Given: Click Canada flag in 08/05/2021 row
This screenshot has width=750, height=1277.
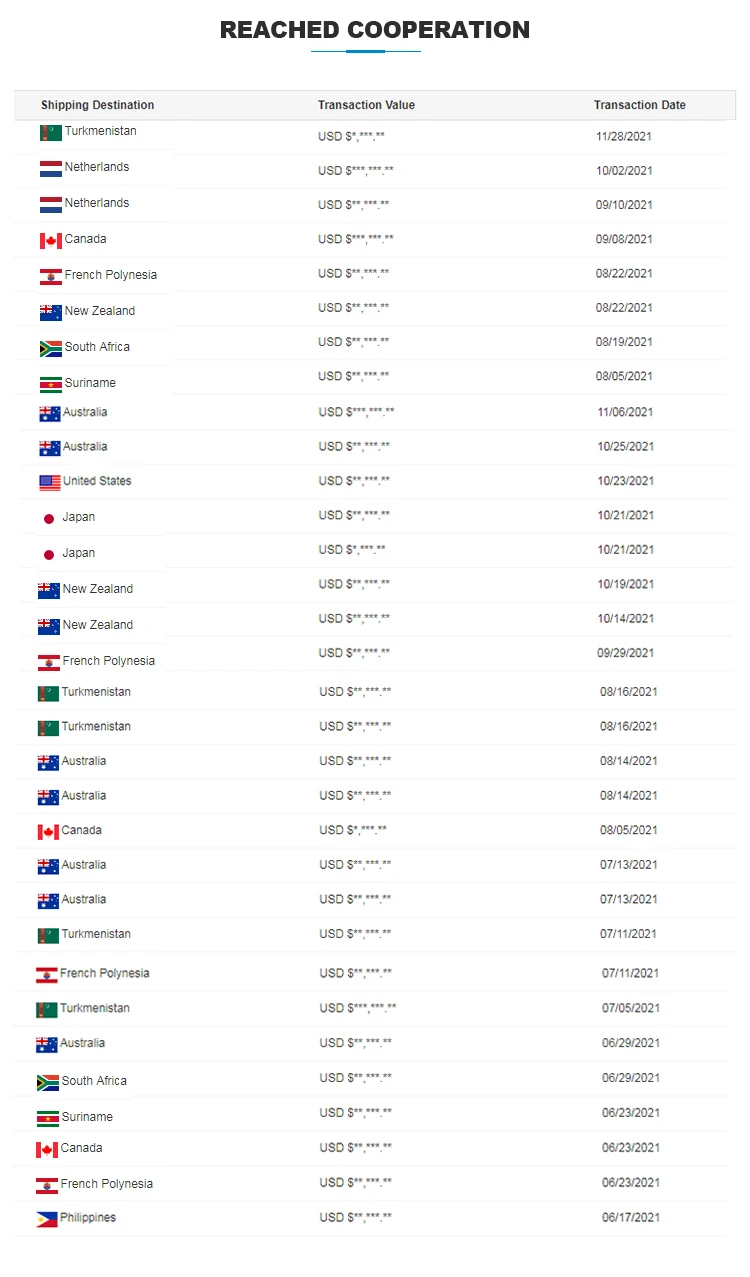Looking at the screenshot, I should [x=48, y=832].
